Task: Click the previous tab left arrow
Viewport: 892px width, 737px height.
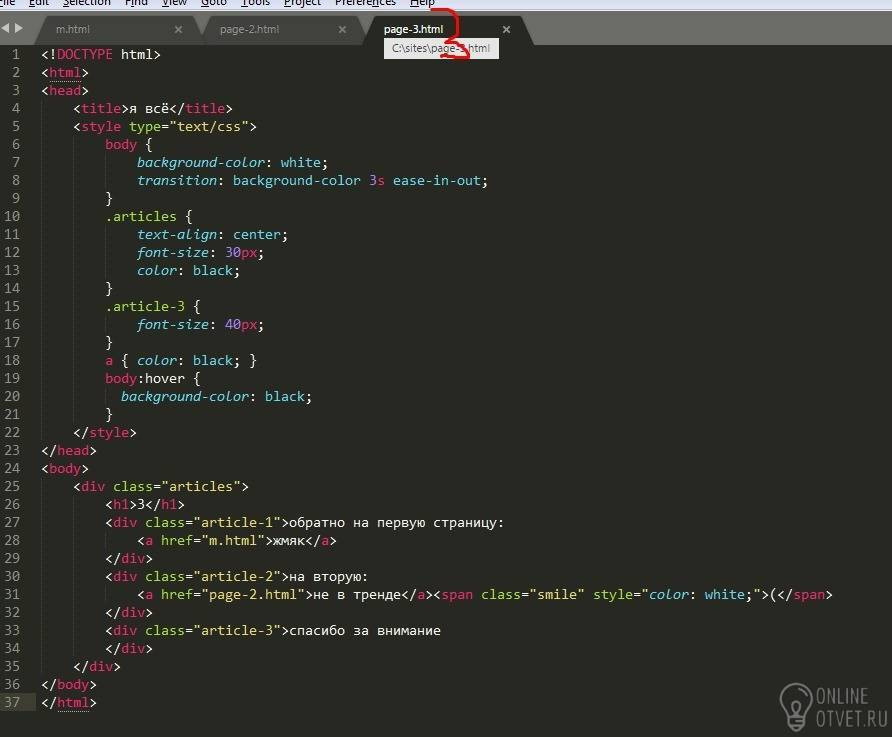Action: (x=6, y=28)
